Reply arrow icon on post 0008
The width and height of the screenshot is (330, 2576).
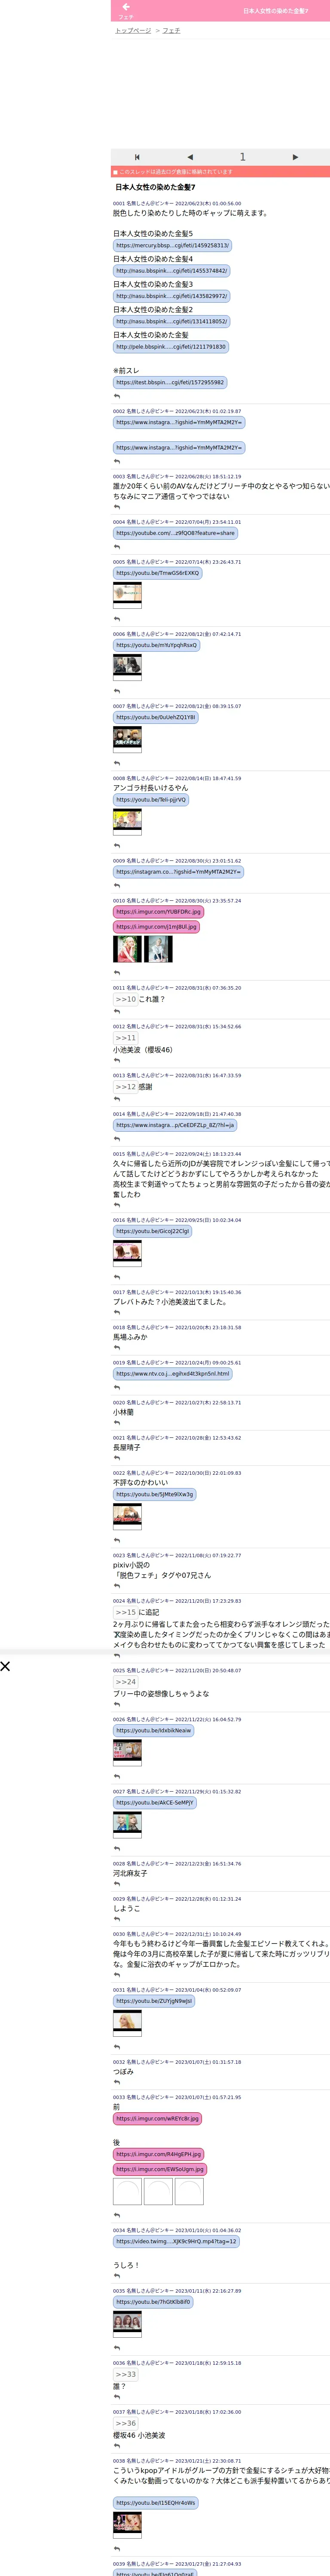point(117,845)
